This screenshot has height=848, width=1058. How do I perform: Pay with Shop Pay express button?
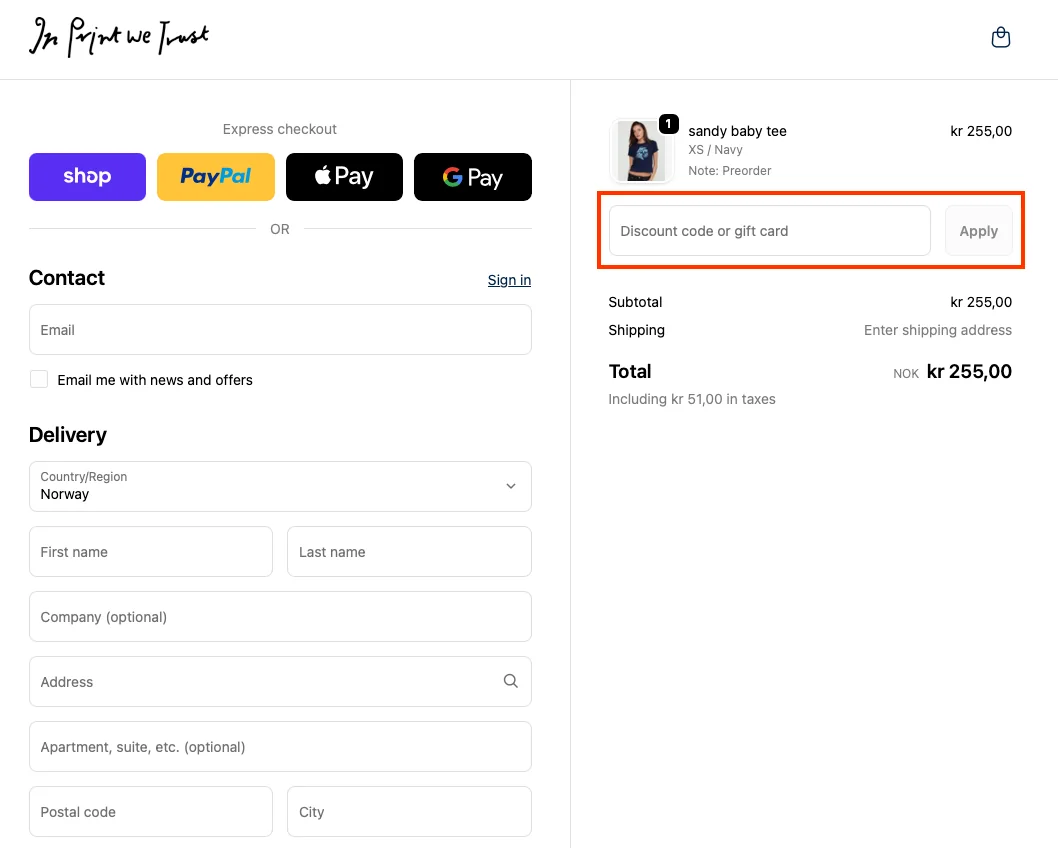click(x=87, y=177)
